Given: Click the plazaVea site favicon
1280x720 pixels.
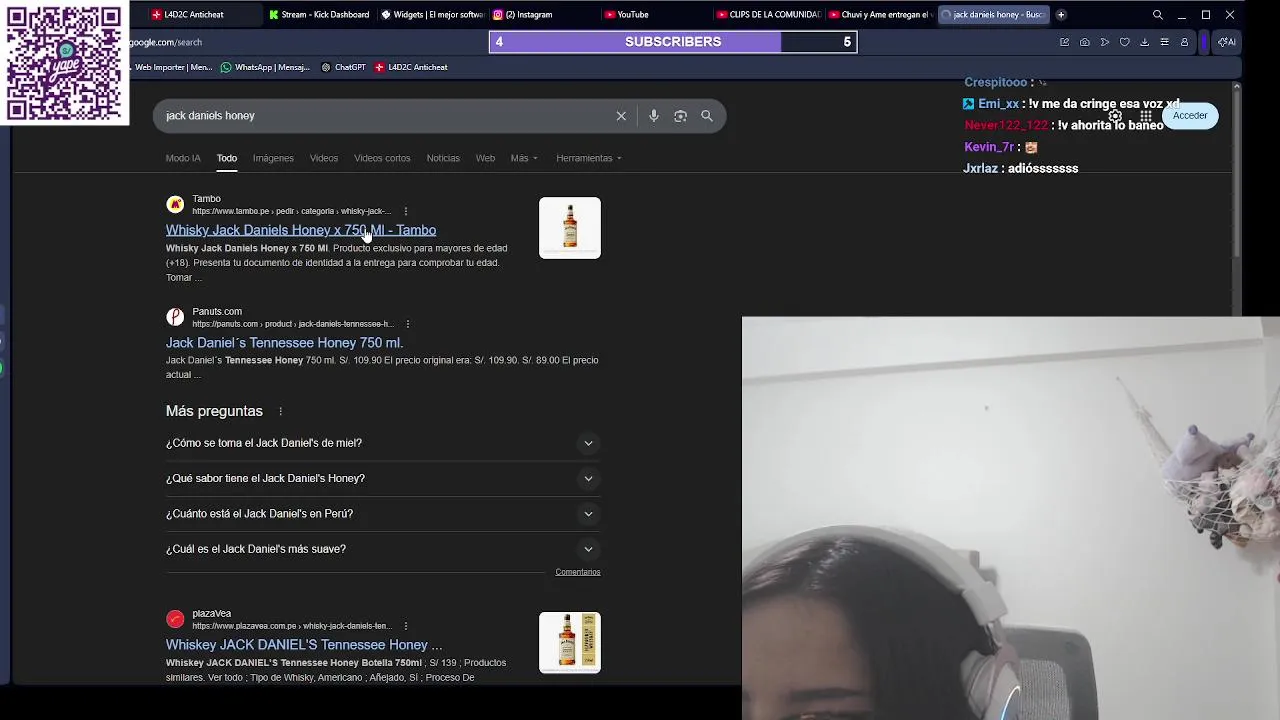Looking at the screenshot, I should (175, 619).
